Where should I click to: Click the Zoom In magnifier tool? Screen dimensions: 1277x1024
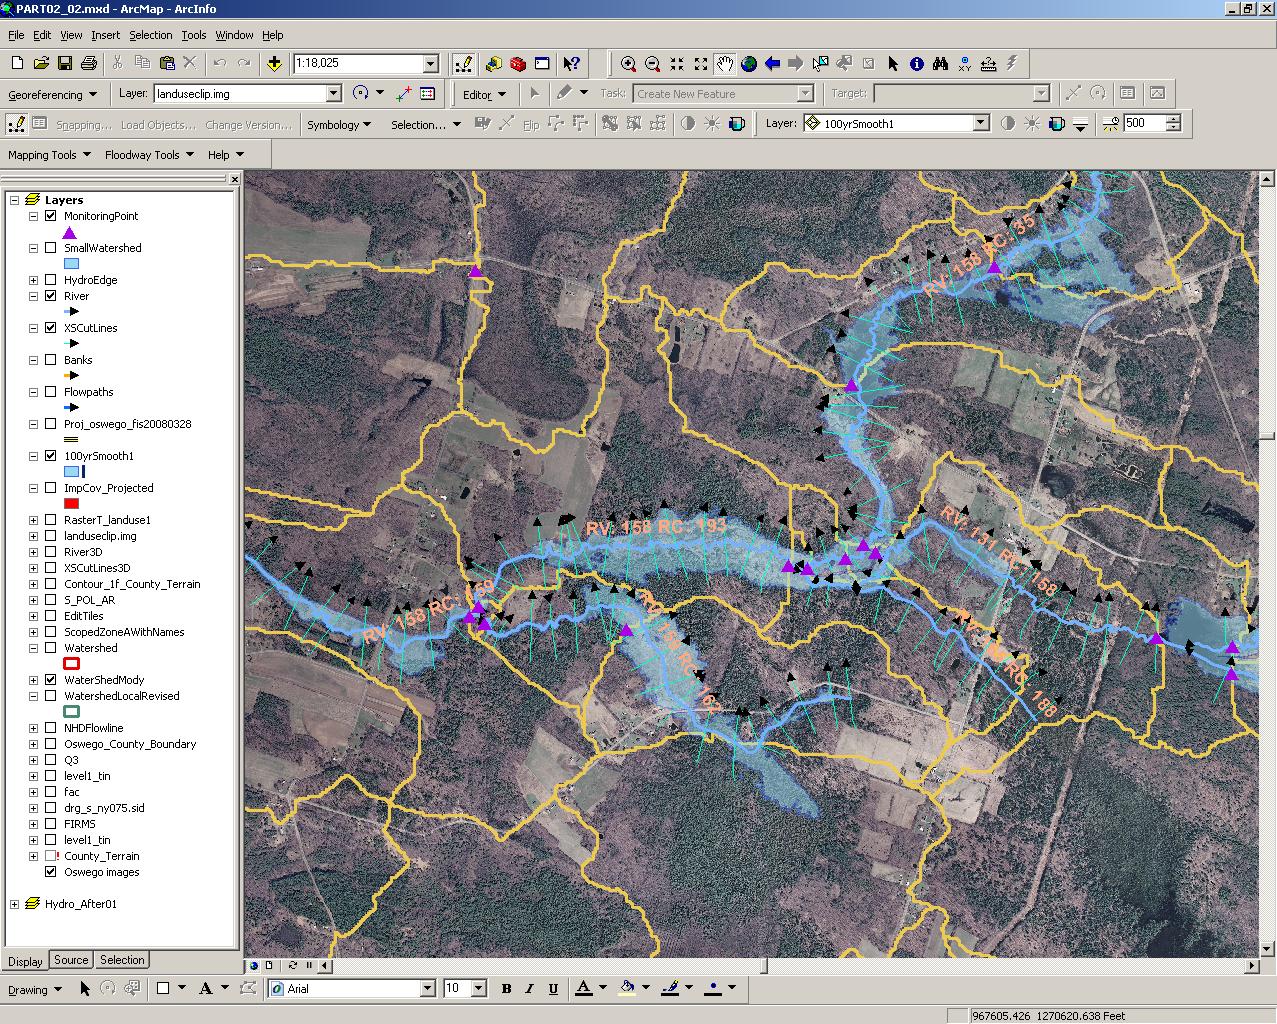[x=628, y=64]
